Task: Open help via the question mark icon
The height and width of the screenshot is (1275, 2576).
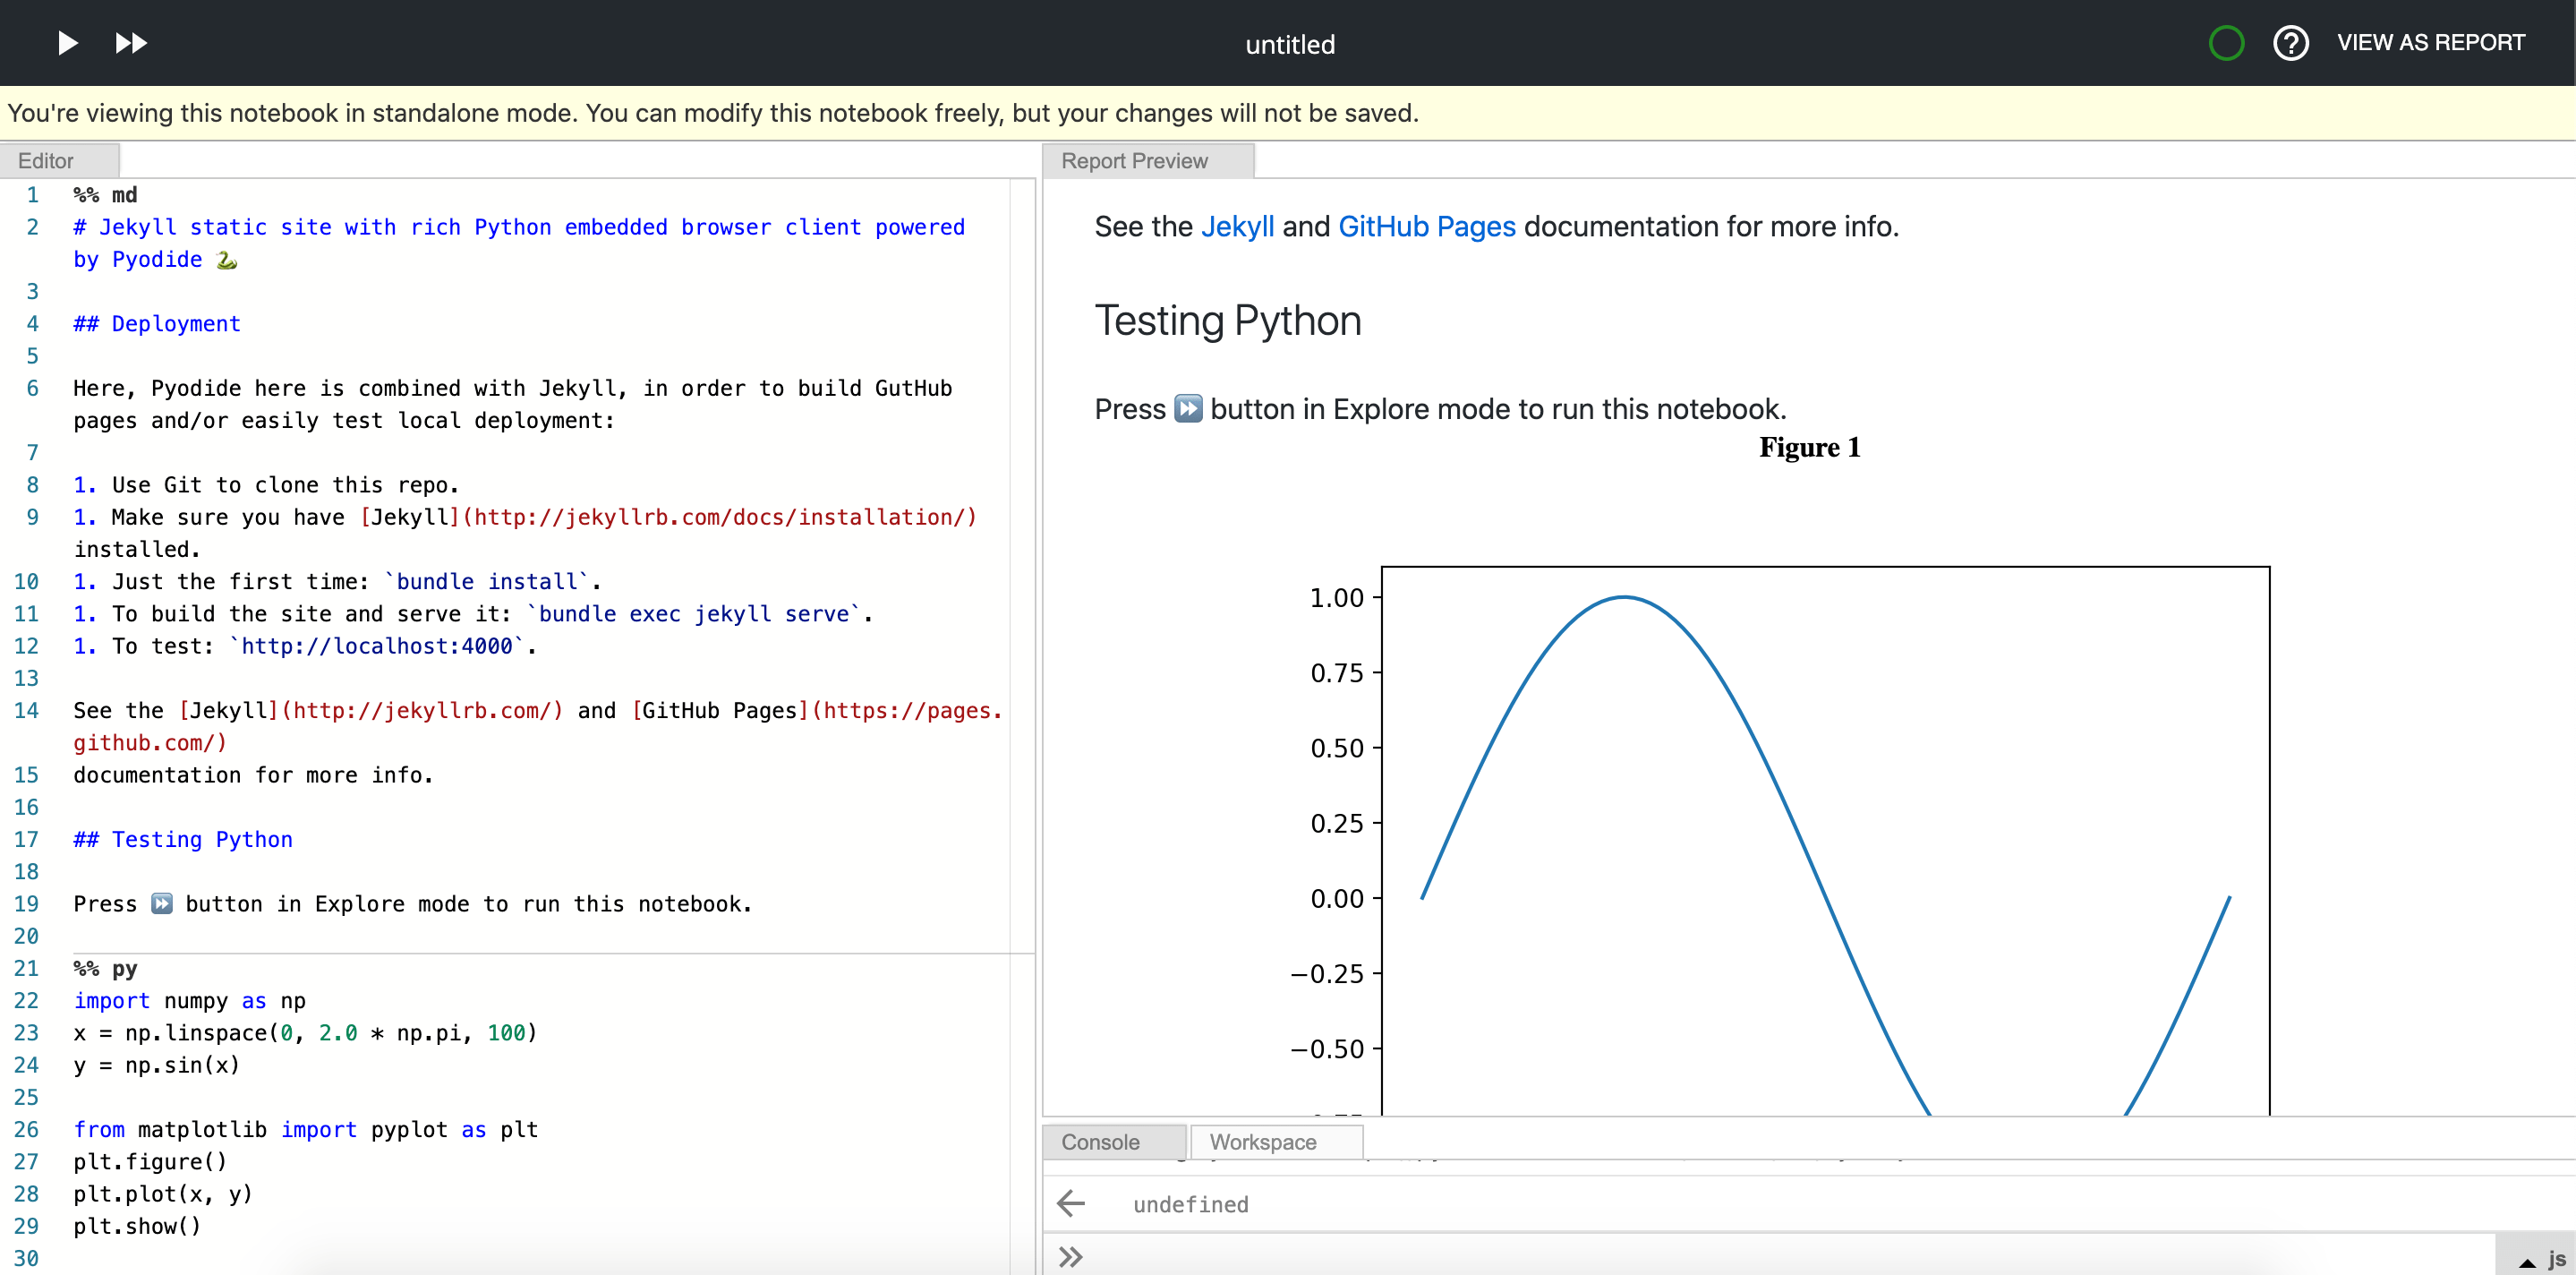Action: 2291,43
